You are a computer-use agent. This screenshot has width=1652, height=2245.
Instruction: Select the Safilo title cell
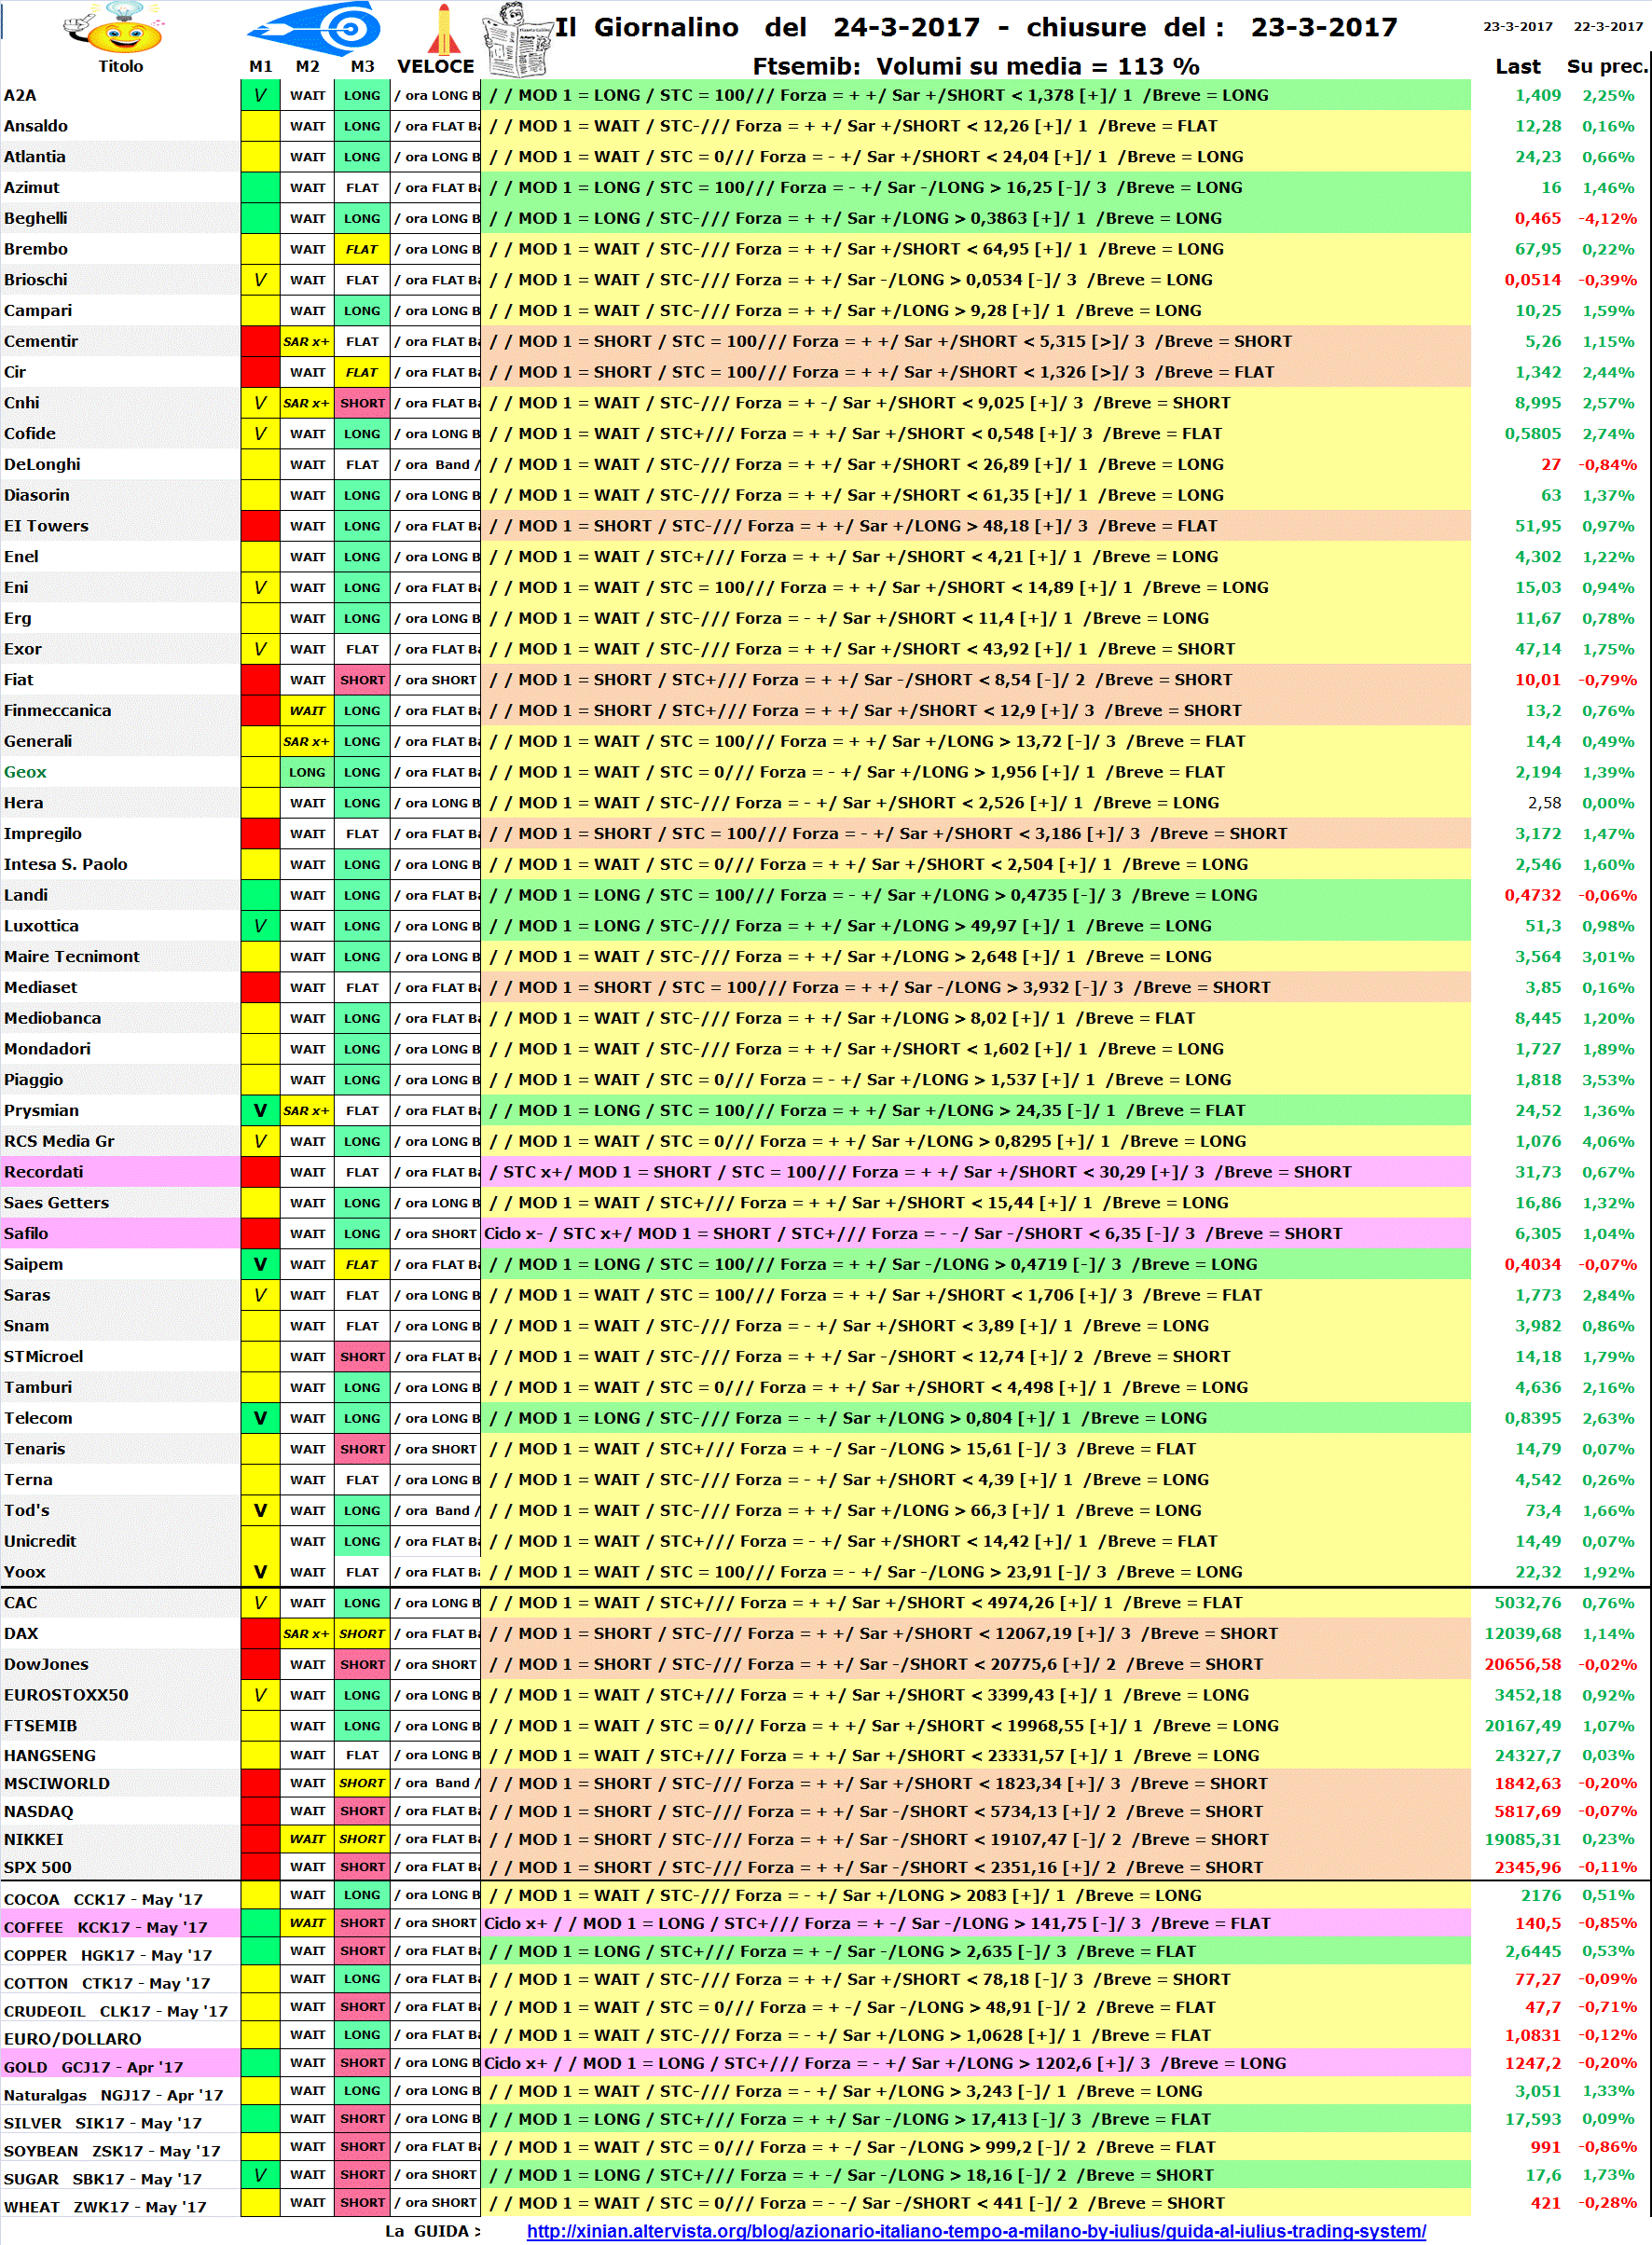click(120, 1233)
